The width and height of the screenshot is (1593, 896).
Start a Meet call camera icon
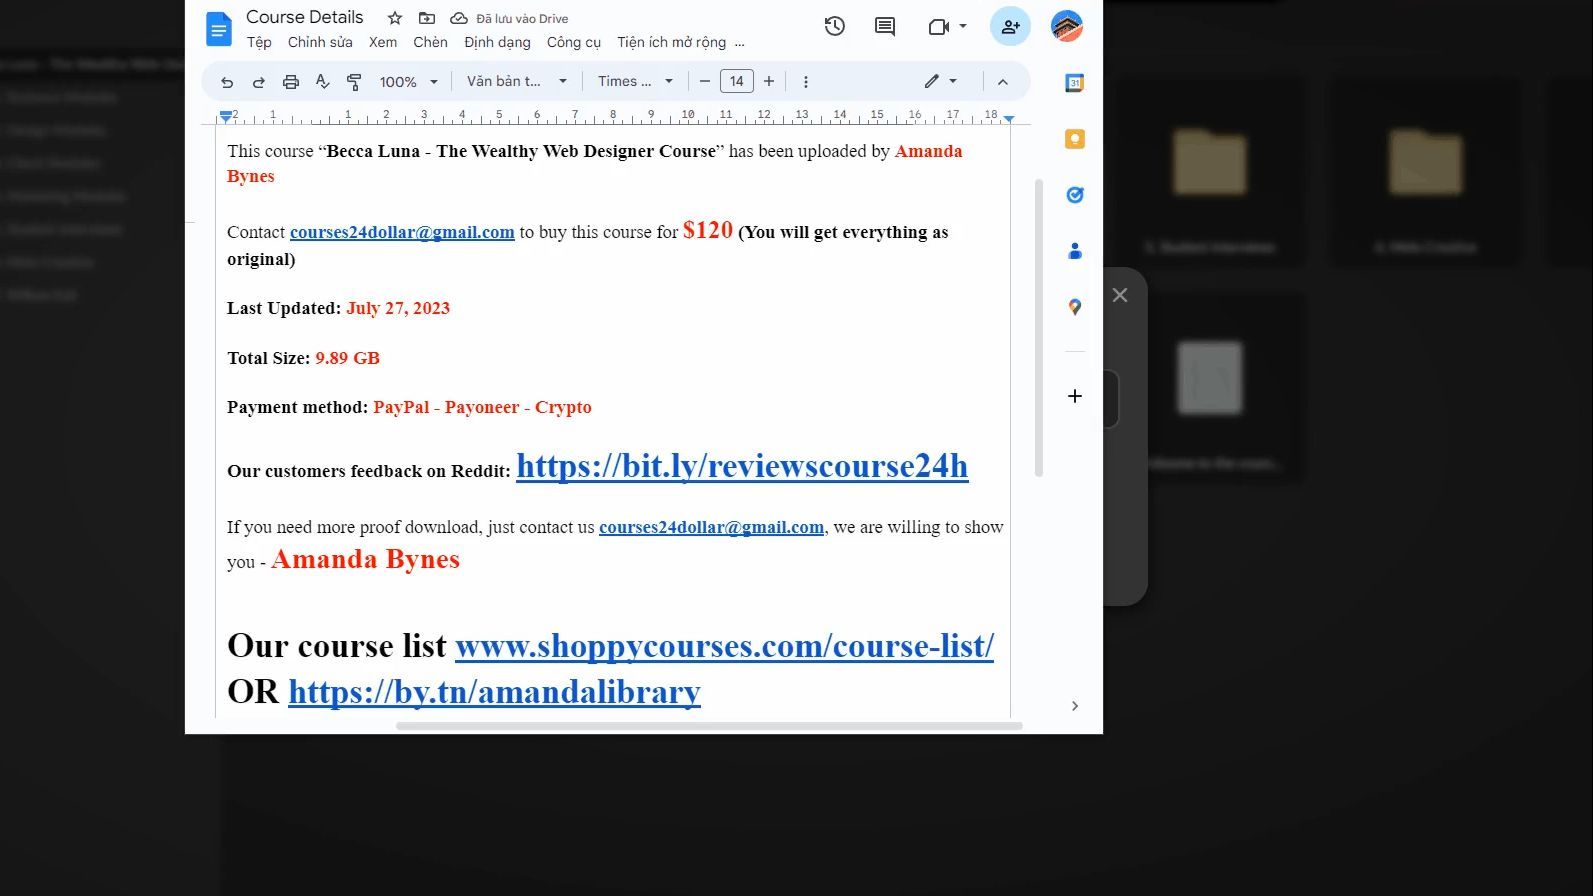coord(938,27)
